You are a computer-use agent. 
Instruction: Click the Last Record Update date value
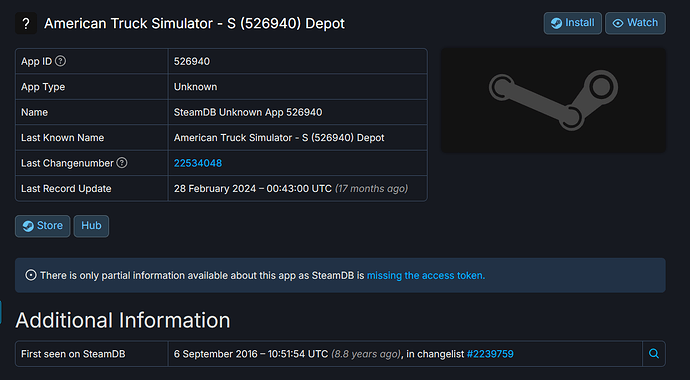coord(253,189)
